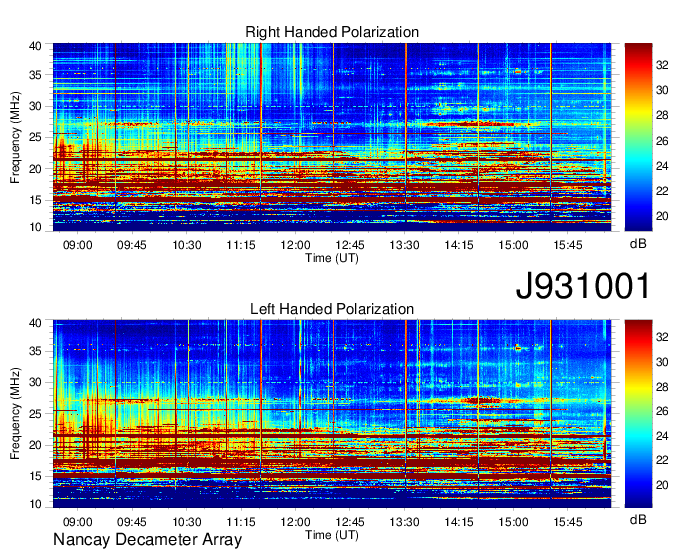Click the Right Handed Polarization title
680x552 pixels.
(332, 32)
